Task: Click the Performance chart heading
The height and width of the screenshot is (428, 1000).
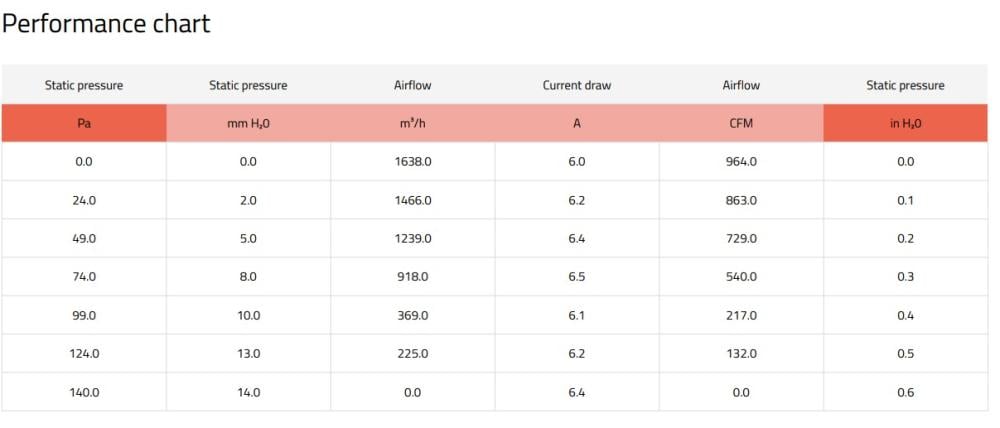Action: pyautogui.click(x=106, y=24)
